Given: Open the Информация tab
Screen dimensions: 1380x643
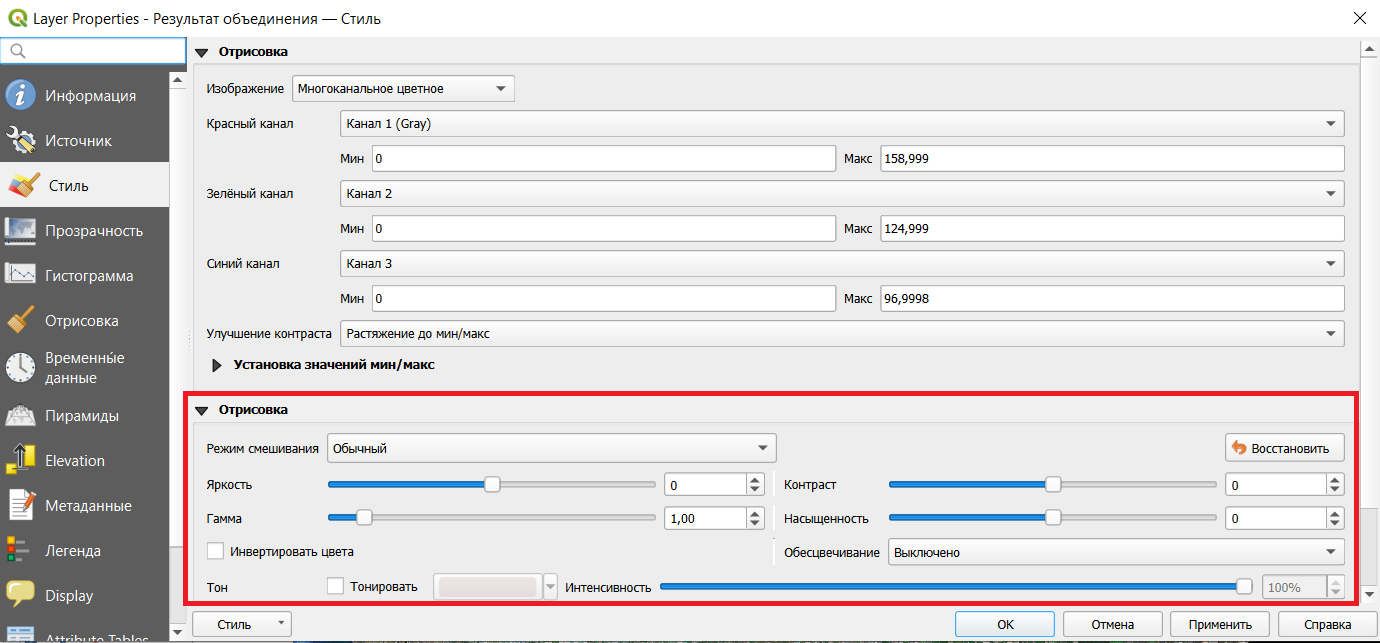Looking at the screenshot, I should 85,96.
